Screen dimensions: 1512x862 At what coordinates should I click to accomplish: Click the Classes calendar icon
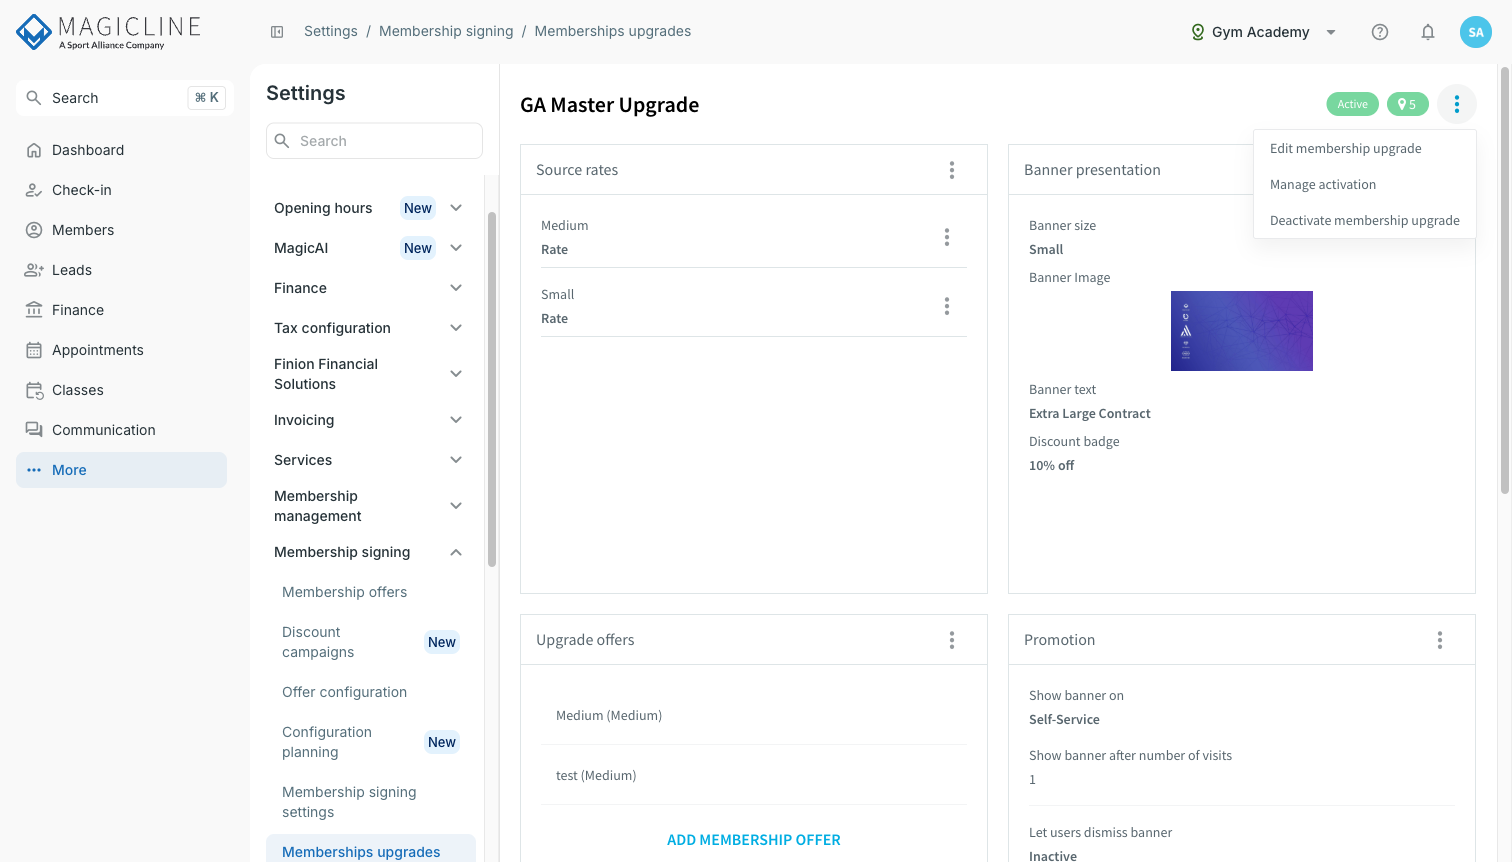[34, 390]
